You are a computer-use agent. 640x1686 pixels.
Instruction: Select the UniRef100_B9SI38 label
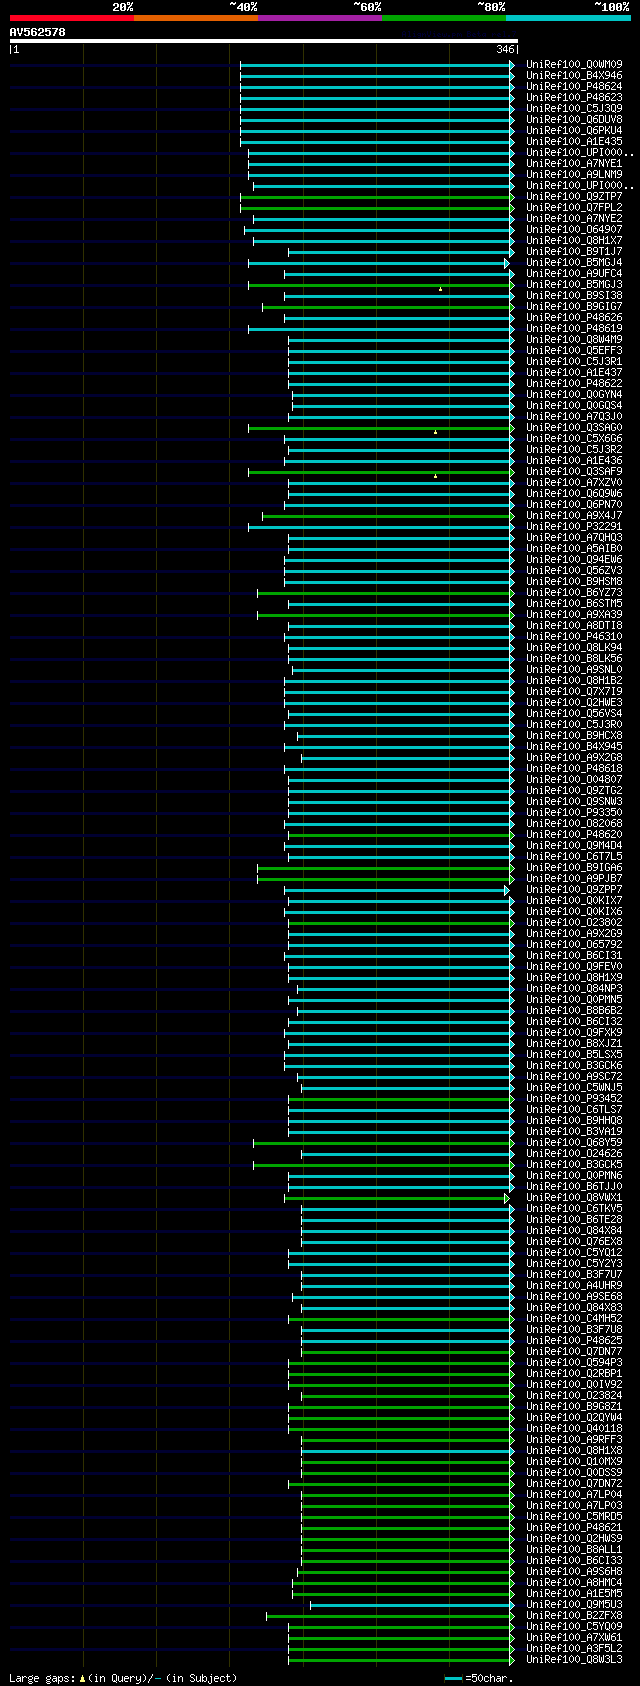point(574,296)
